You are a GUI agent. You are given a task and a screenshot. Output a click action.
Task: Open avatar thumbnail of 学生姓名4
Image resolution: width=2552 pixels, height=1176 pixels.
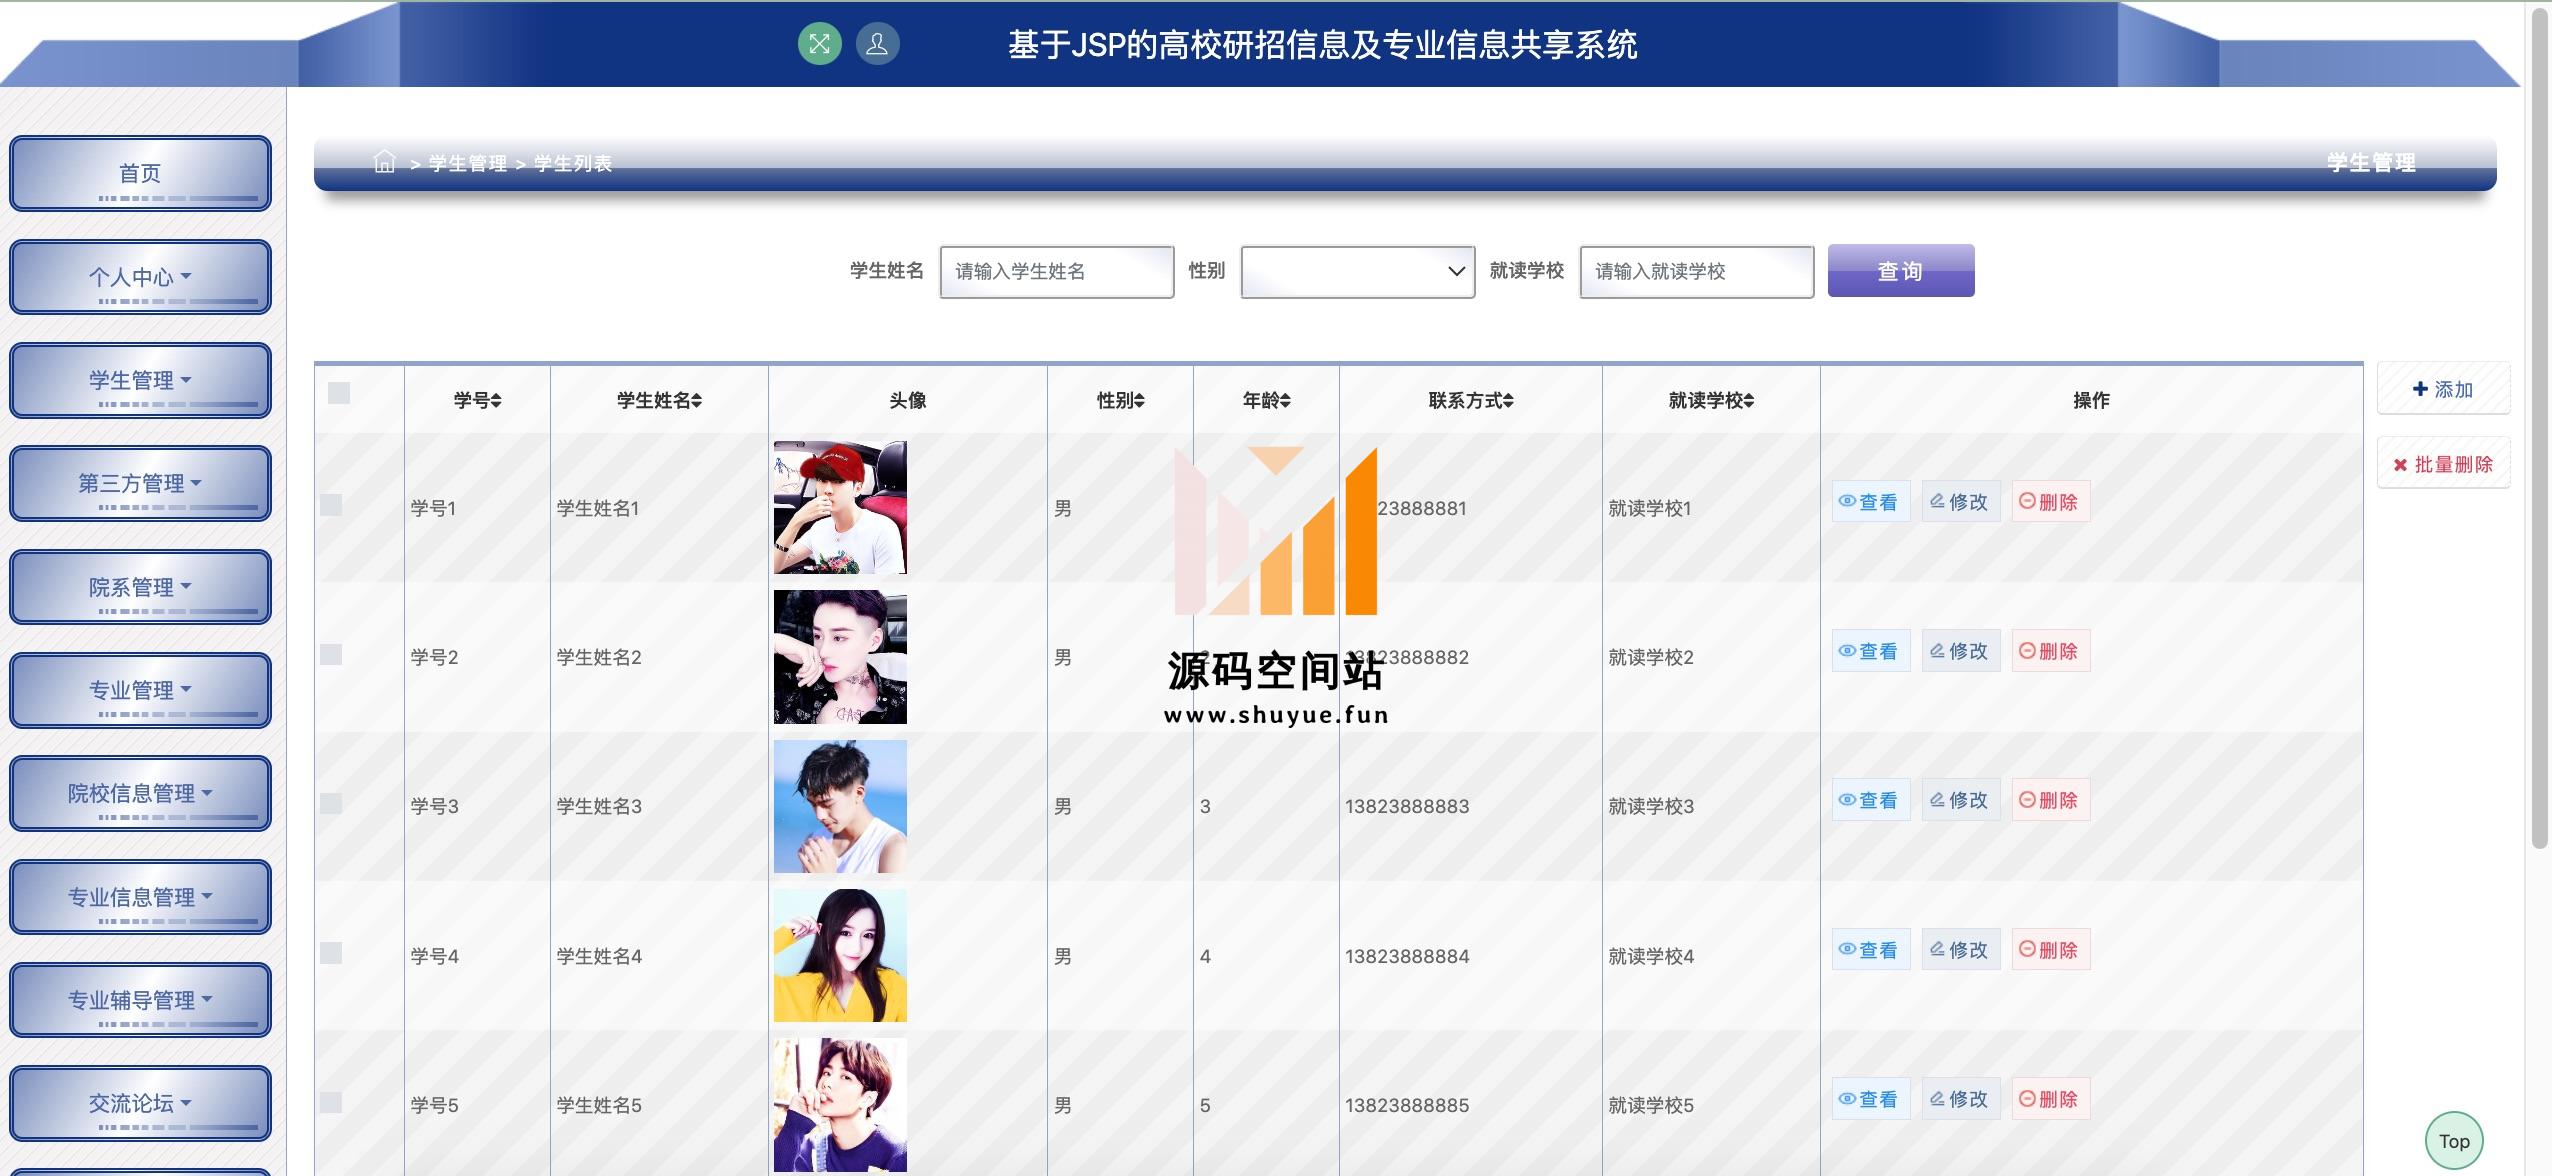pyautogui.click(x=840, y=955)
